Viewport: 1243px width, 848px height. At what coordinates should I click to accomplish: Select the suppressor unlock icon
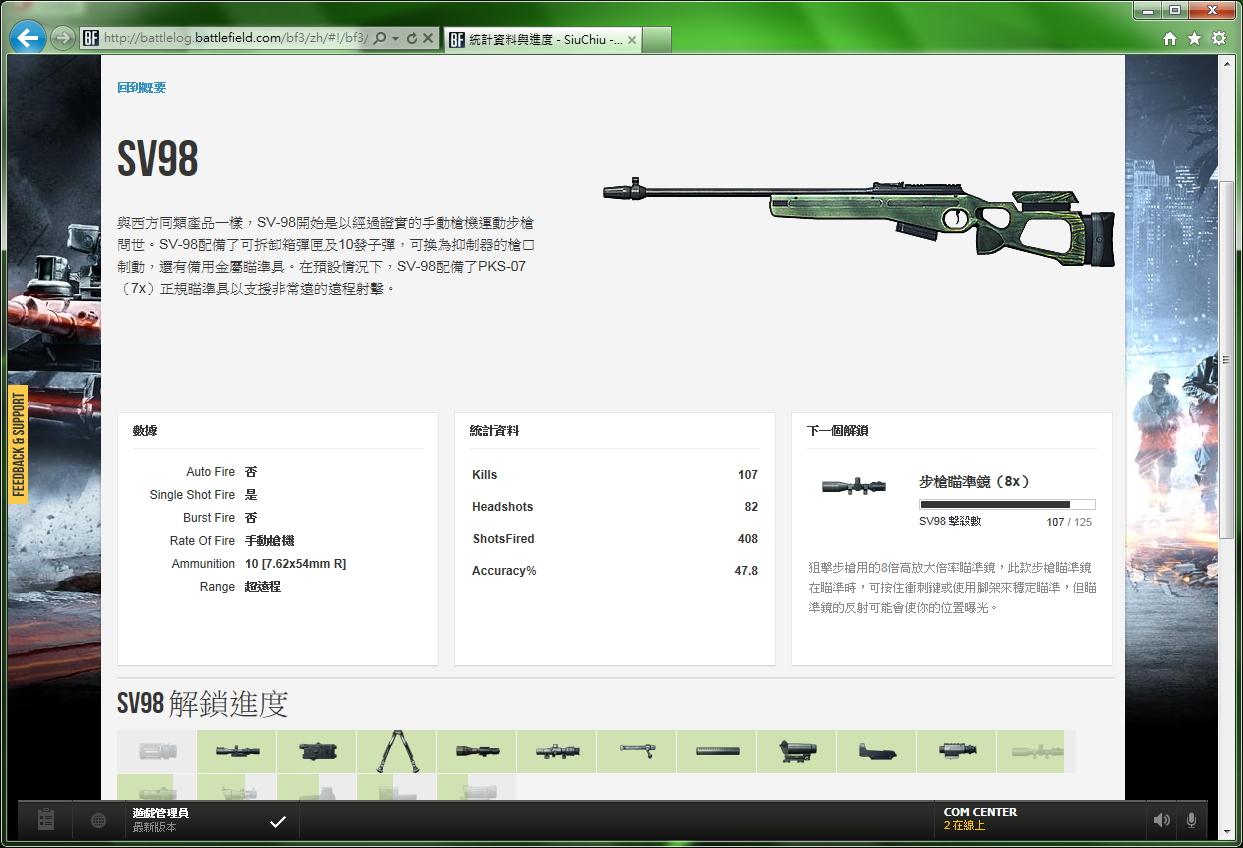[x=716, y=751]
